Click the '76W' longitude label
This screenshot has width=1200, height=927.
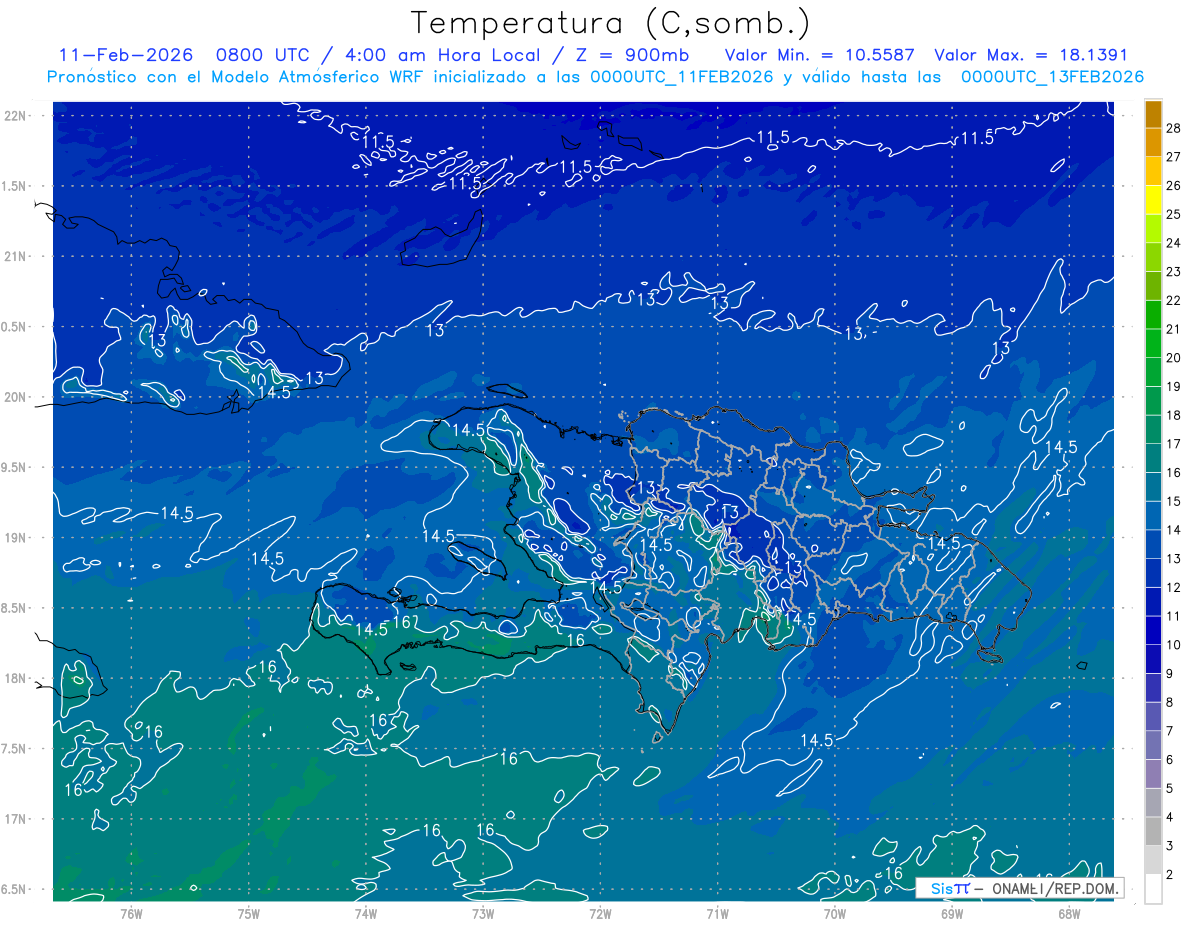(x=131, y=912)
